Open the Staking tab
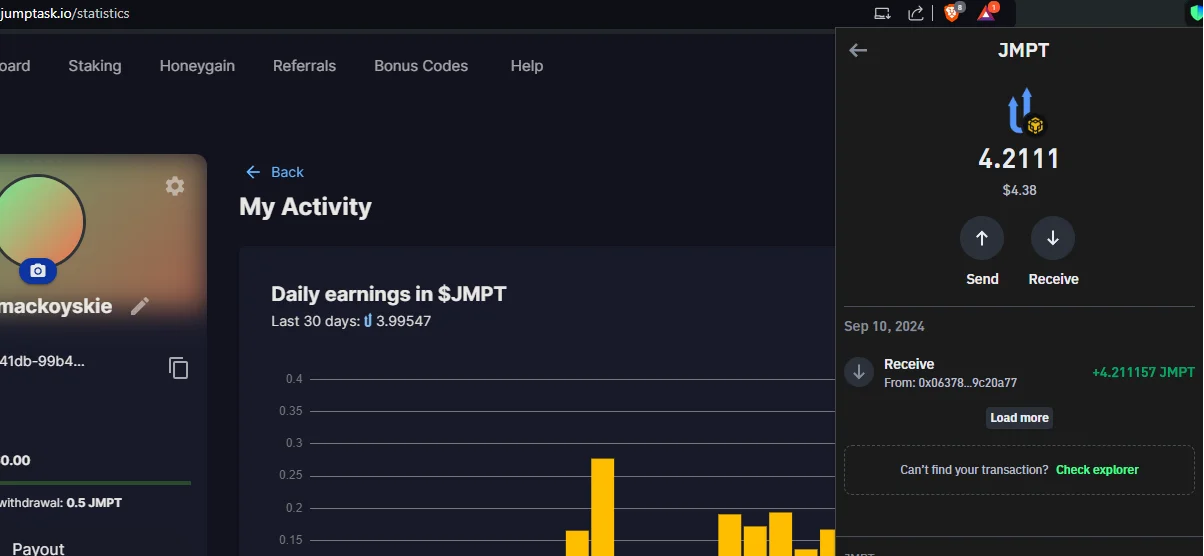Viewport: 1204px width, 556px height. 95,66
